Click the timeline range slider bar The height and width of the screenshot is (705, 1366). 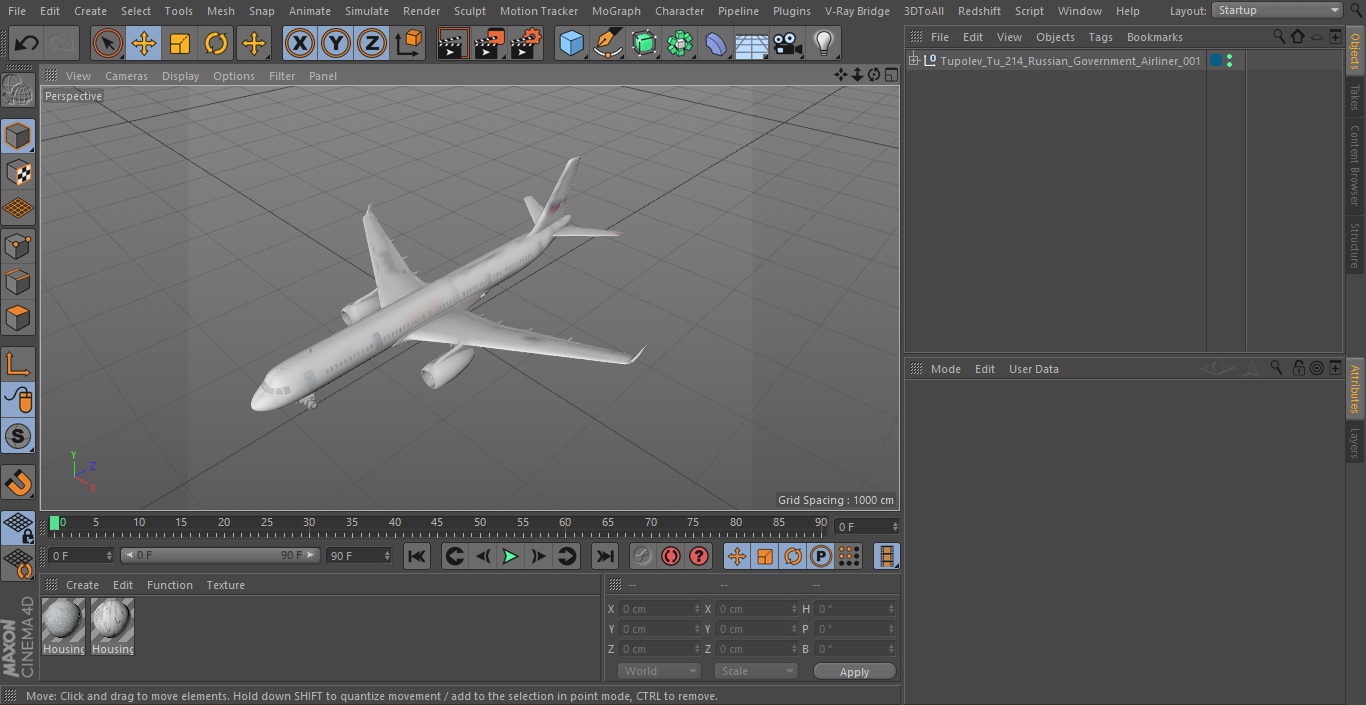pyautogui.click(x=220, y=555)
